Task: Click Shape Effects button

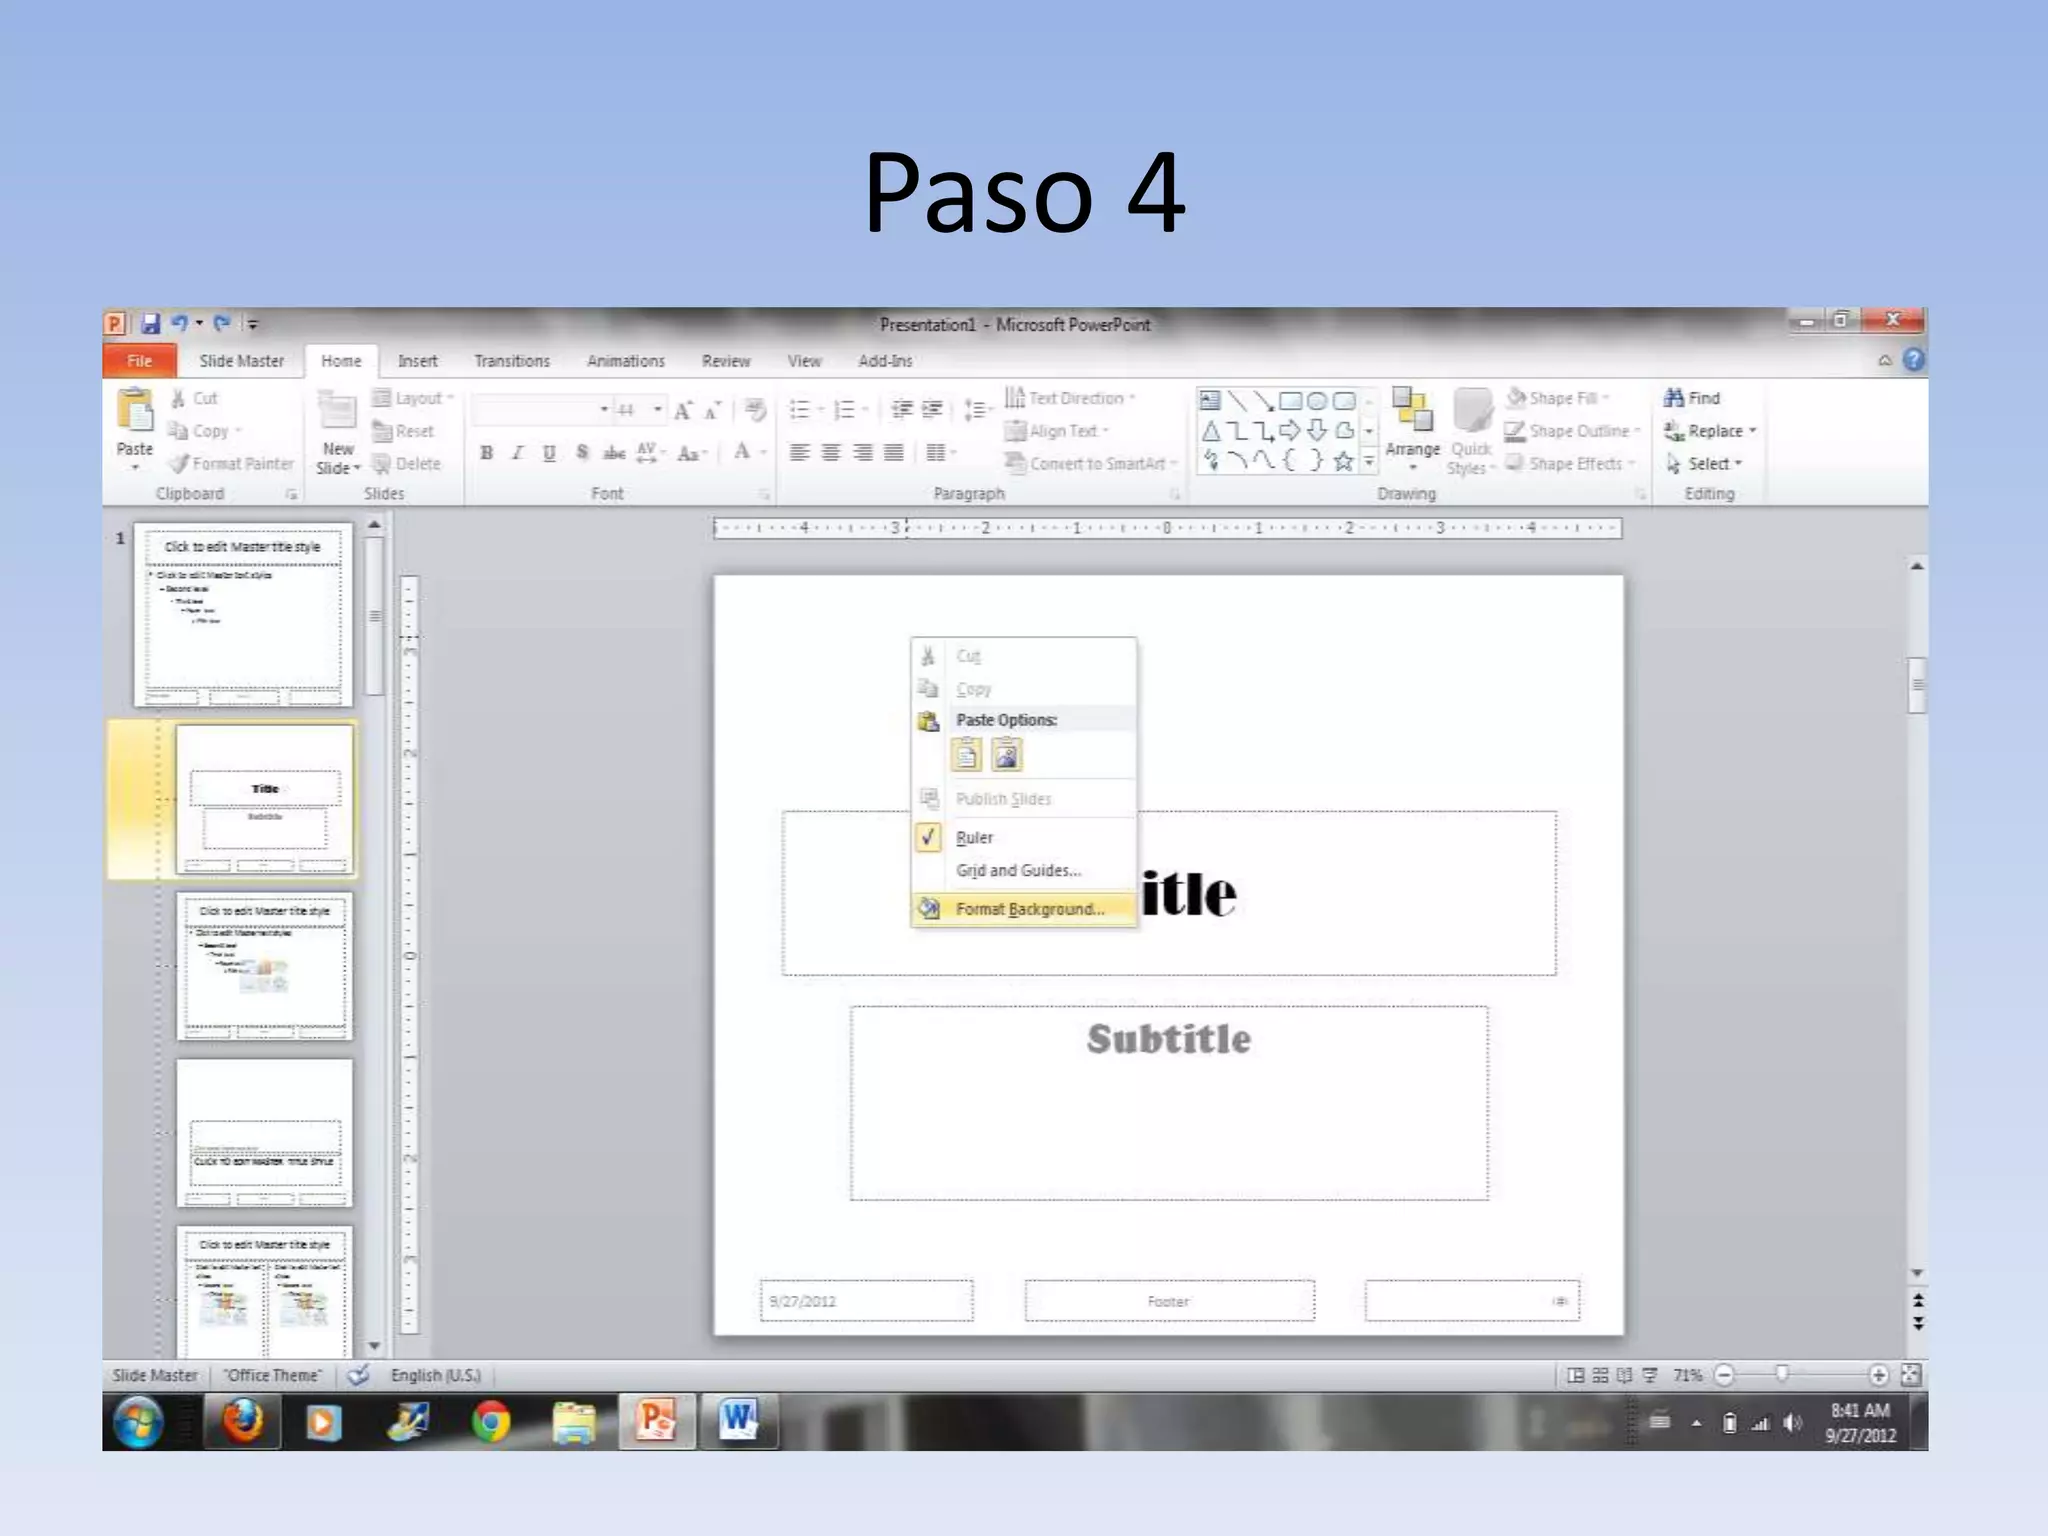Action: click(x=1570, y=464)
